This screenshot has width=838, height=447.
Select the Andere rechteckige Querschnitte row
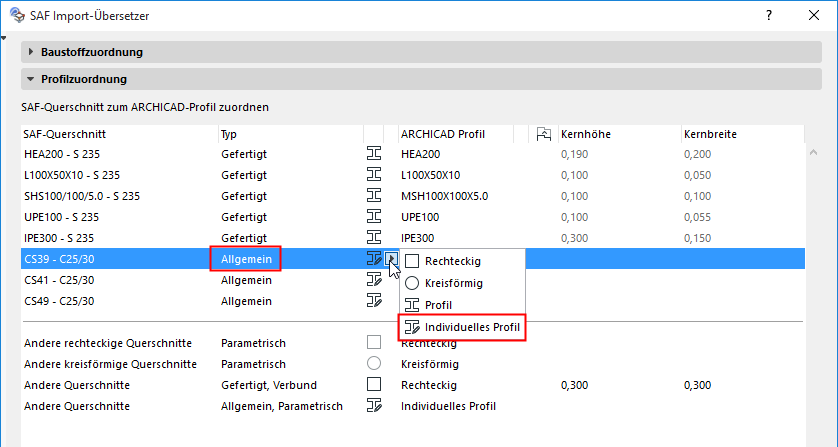click(x=413, y=343)
